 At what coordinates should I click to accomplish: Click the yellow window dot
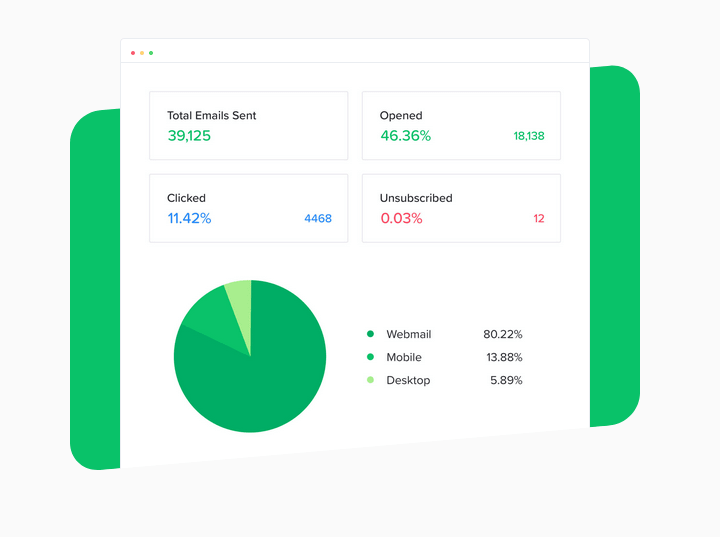pos(142,53)
